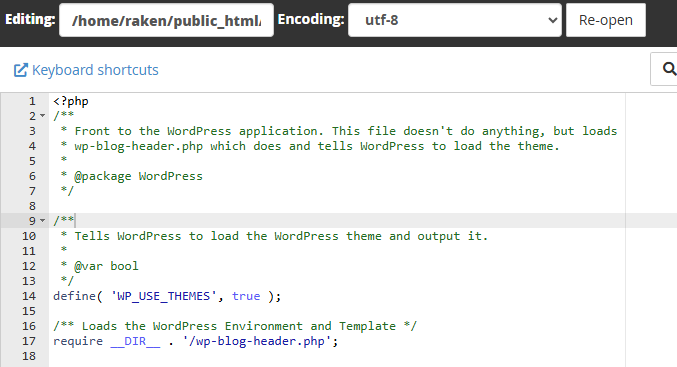Click the Keyboard shortcuts link
The width and height of the screenshot is (677, 367).
click(95, 70)
